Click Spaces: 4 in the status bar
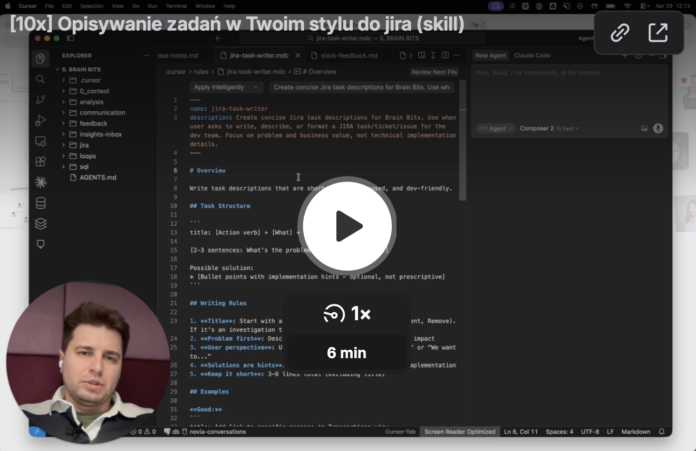 [x=559, y=431]
